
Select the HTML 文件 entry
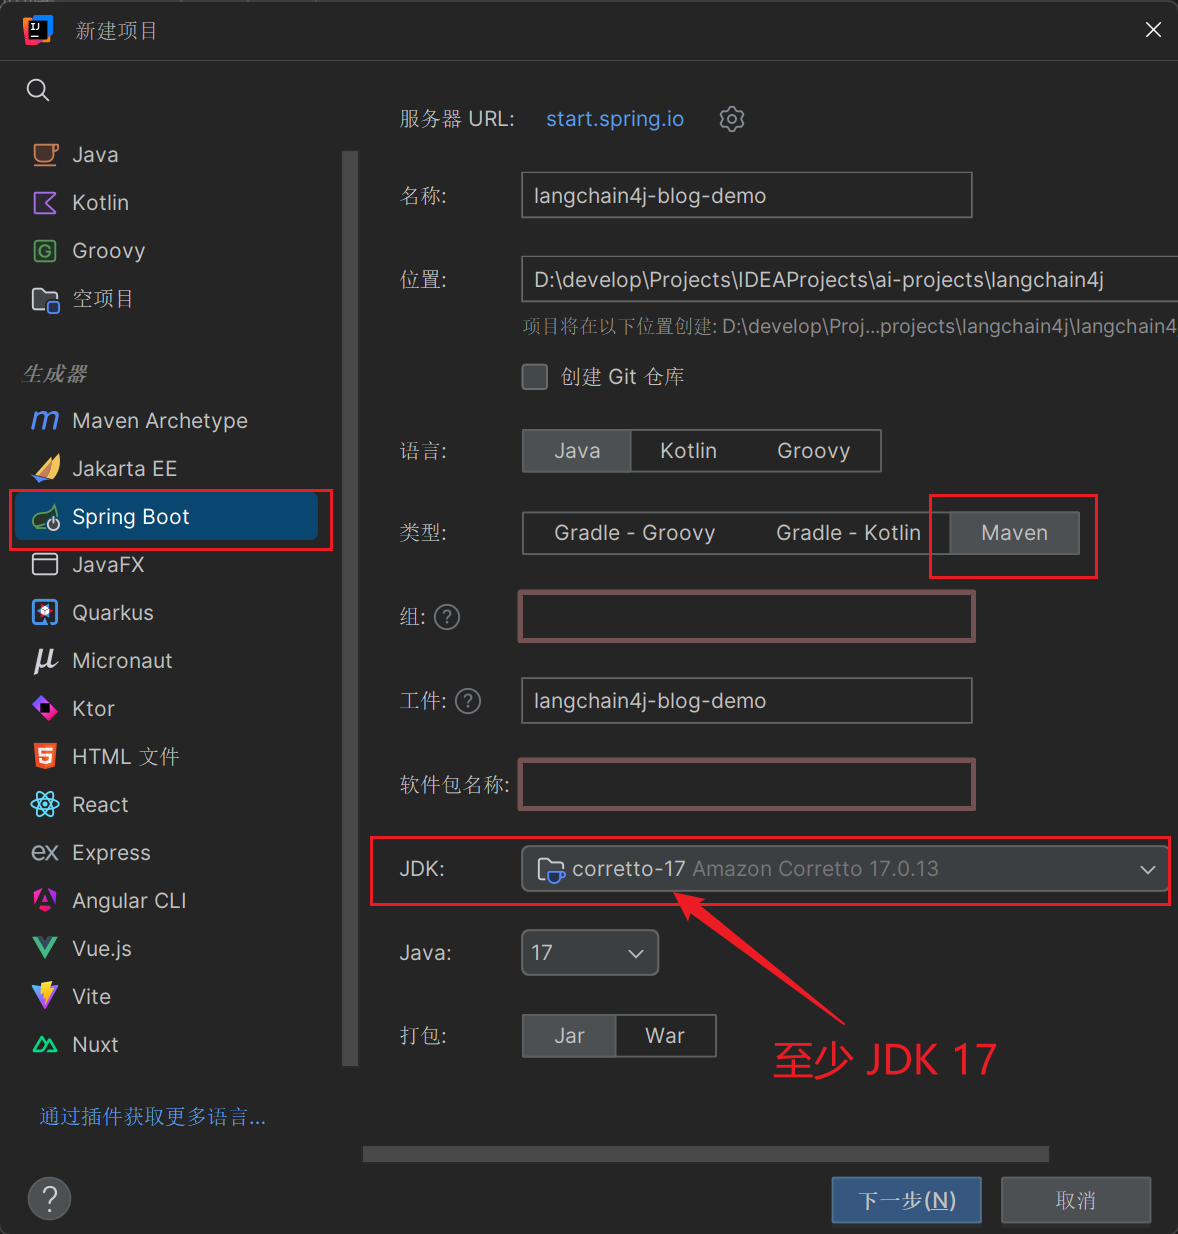(165, 757)
